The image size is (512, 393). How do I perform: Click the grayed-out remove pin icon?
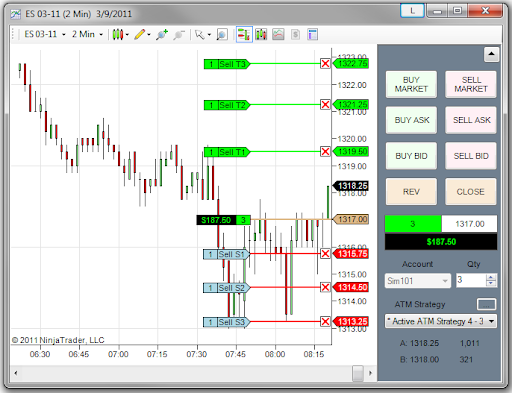click(x=179, y=34)
